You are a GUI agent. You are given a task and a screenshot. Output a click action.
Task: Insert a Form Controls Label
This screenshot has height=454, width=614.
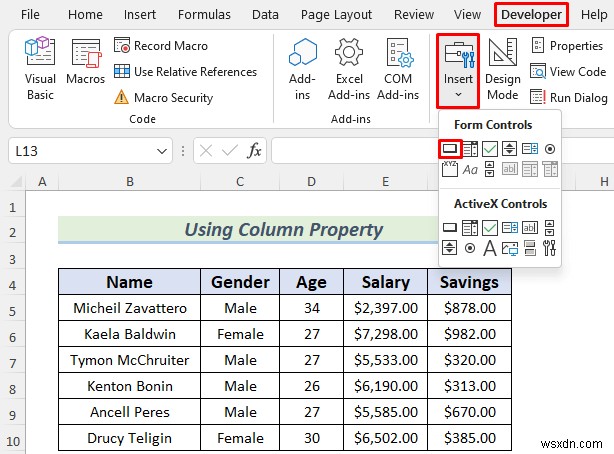(x=470, y=170)
